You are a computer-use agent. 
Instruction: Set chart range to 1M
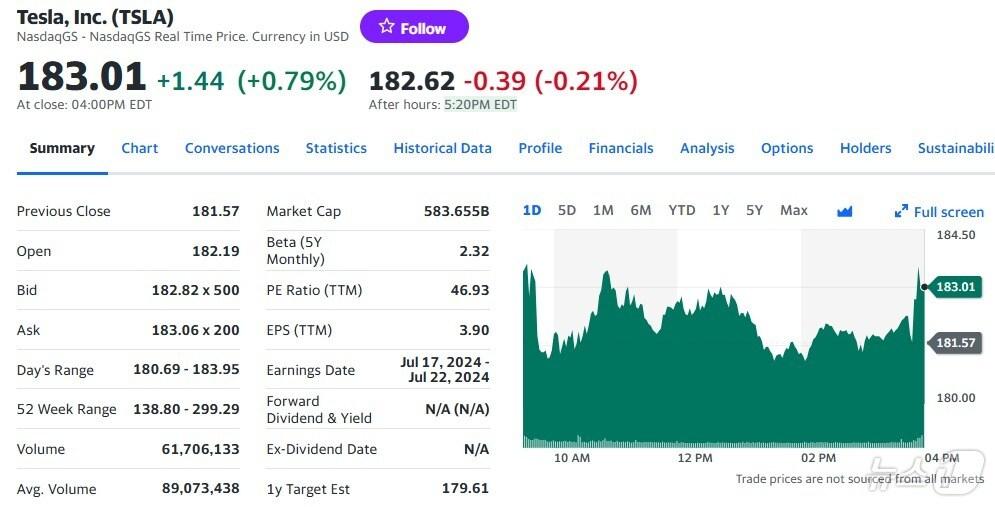[603, 210]
